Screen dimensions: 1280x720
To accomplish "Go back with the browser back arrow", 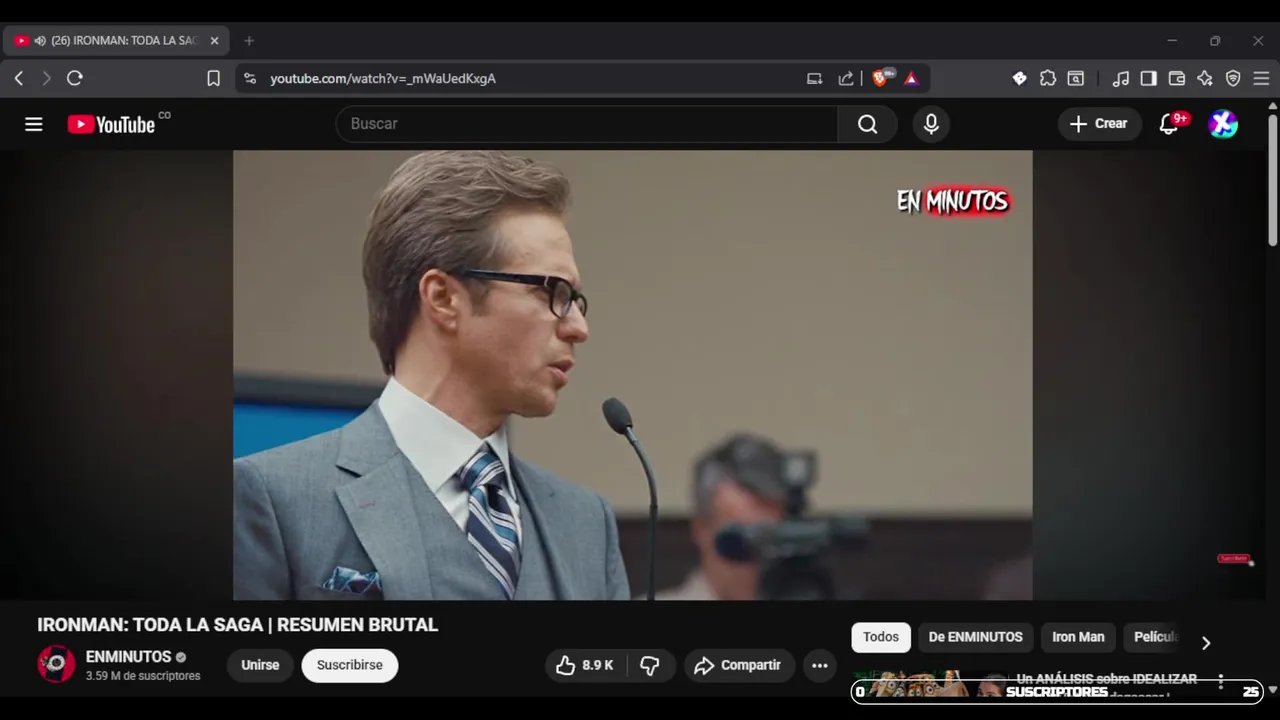I will (19, 78).
